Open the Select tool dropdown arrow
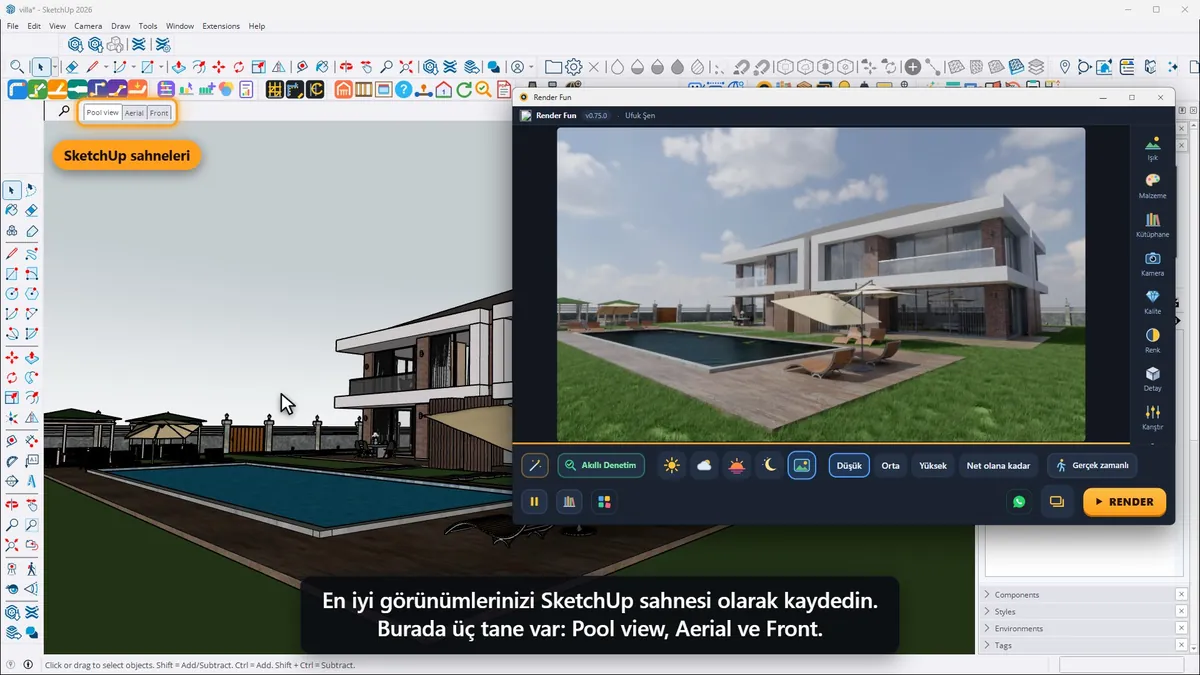Screen dimensions: 1200x675 pos(56,67)
